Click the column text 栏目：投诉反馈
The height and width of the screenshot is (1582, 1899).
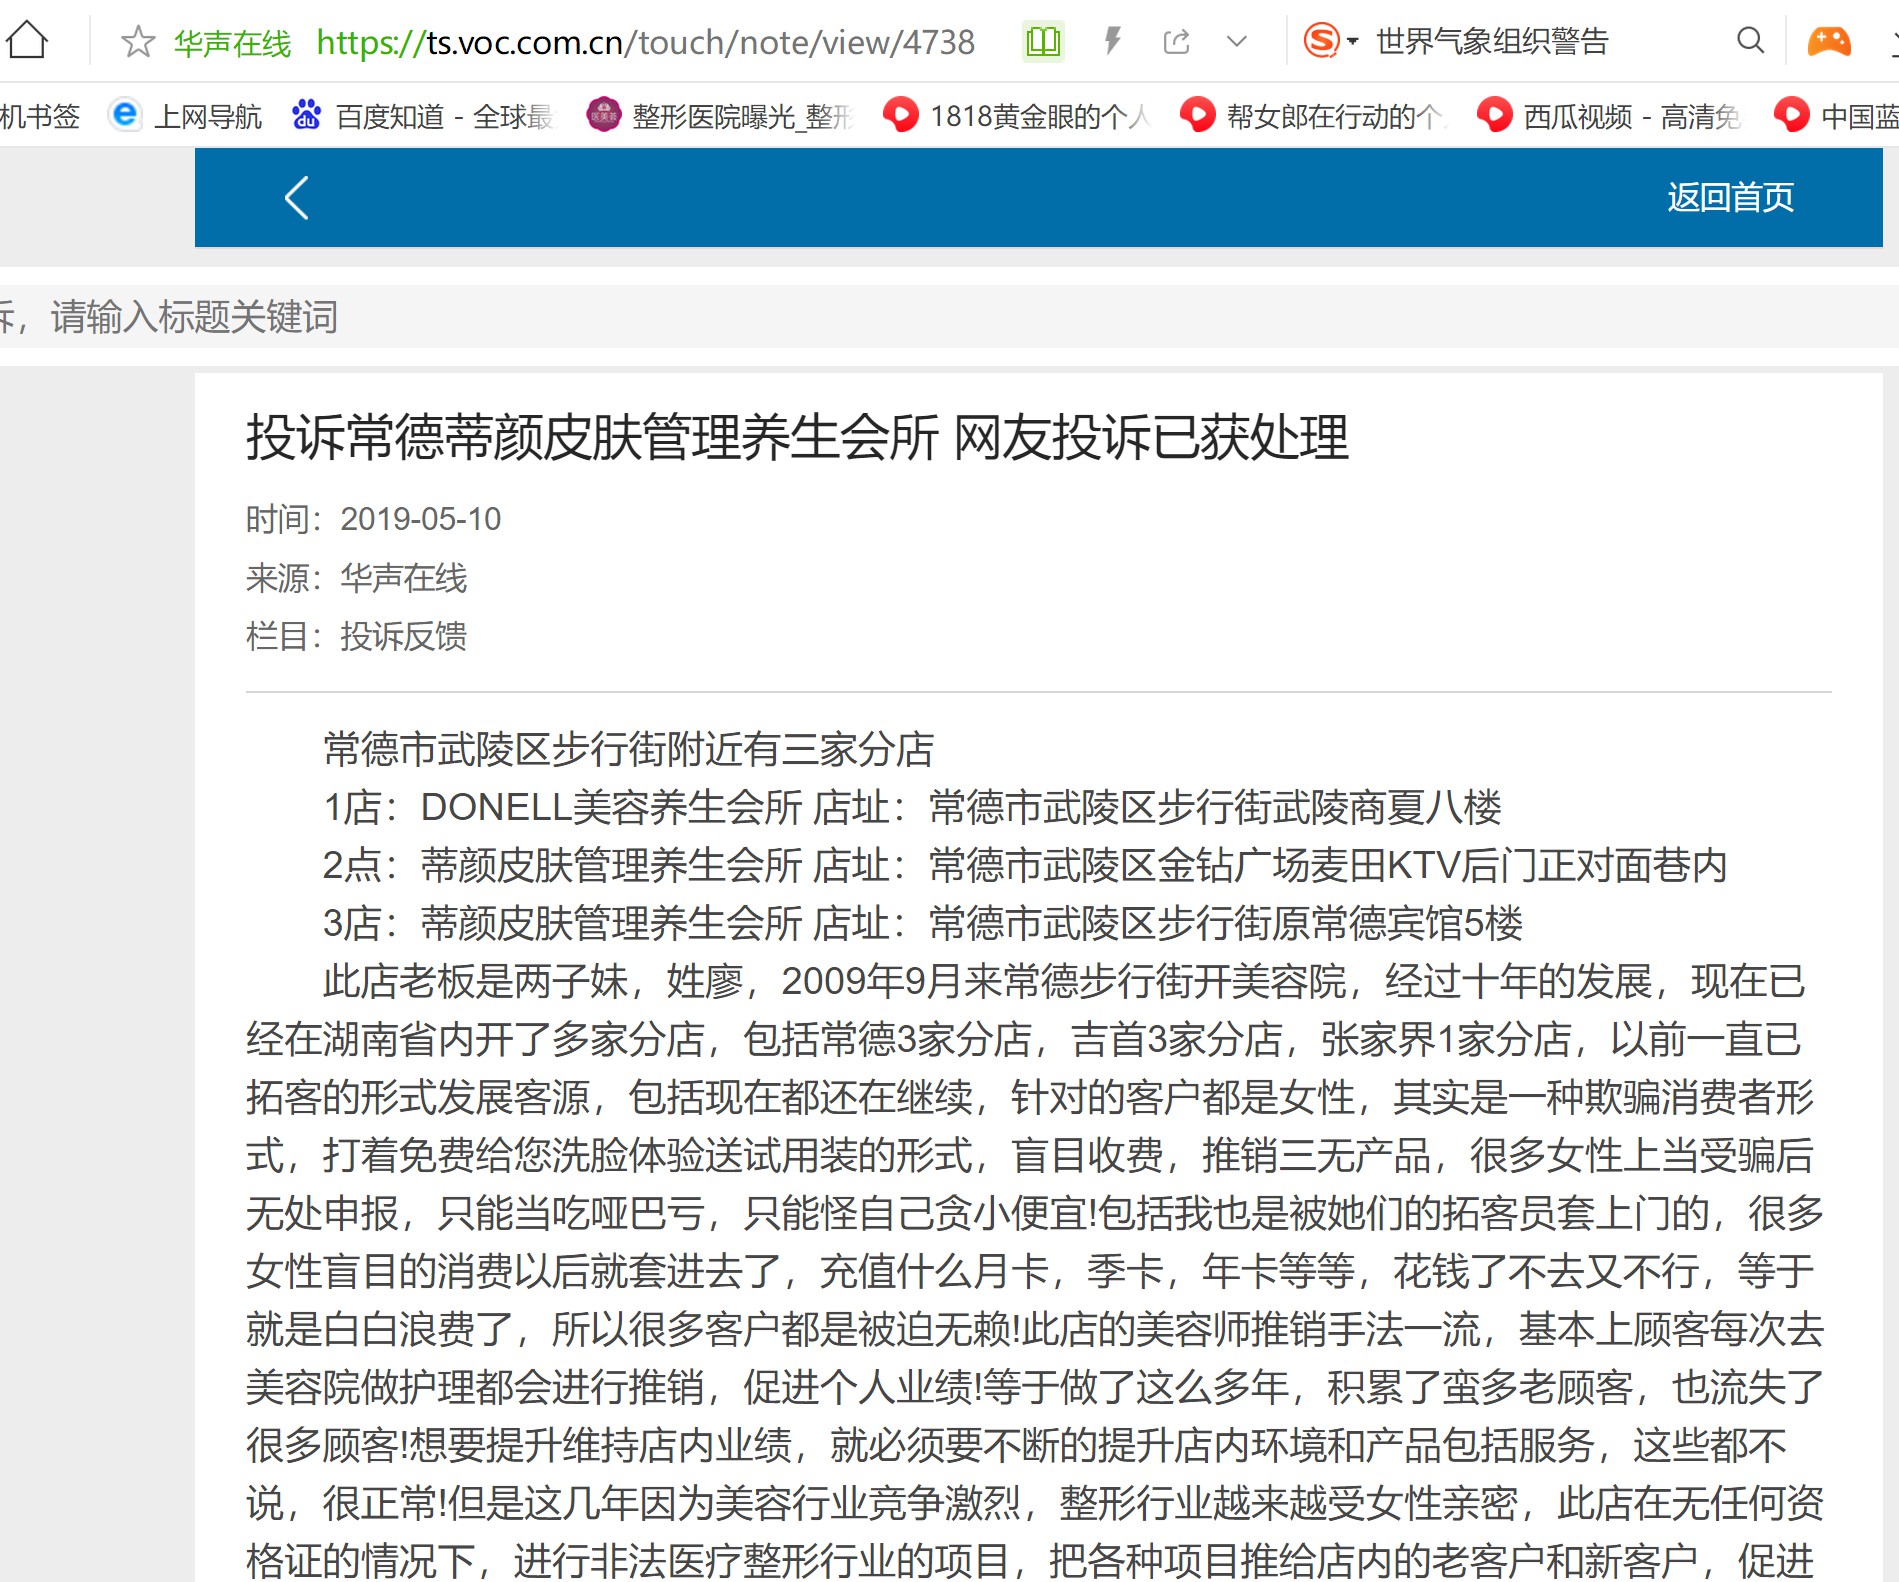(356, 635)
